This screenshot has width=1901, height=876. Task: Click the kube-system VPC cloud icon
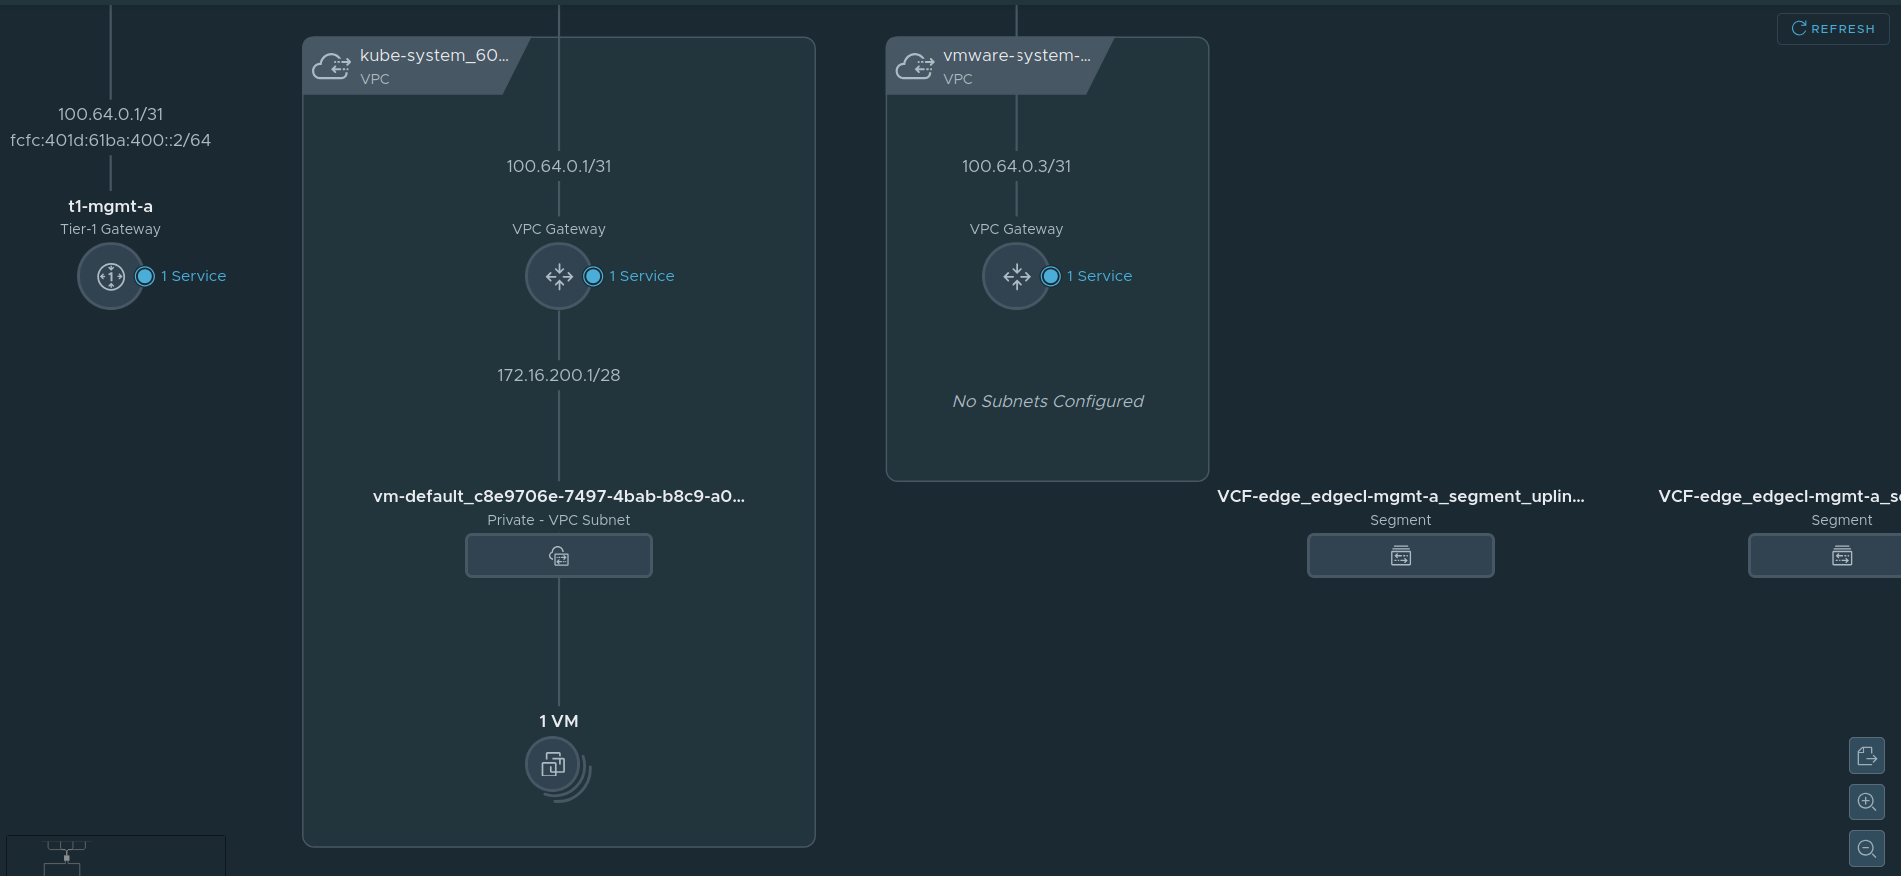(x=331, y=66)
